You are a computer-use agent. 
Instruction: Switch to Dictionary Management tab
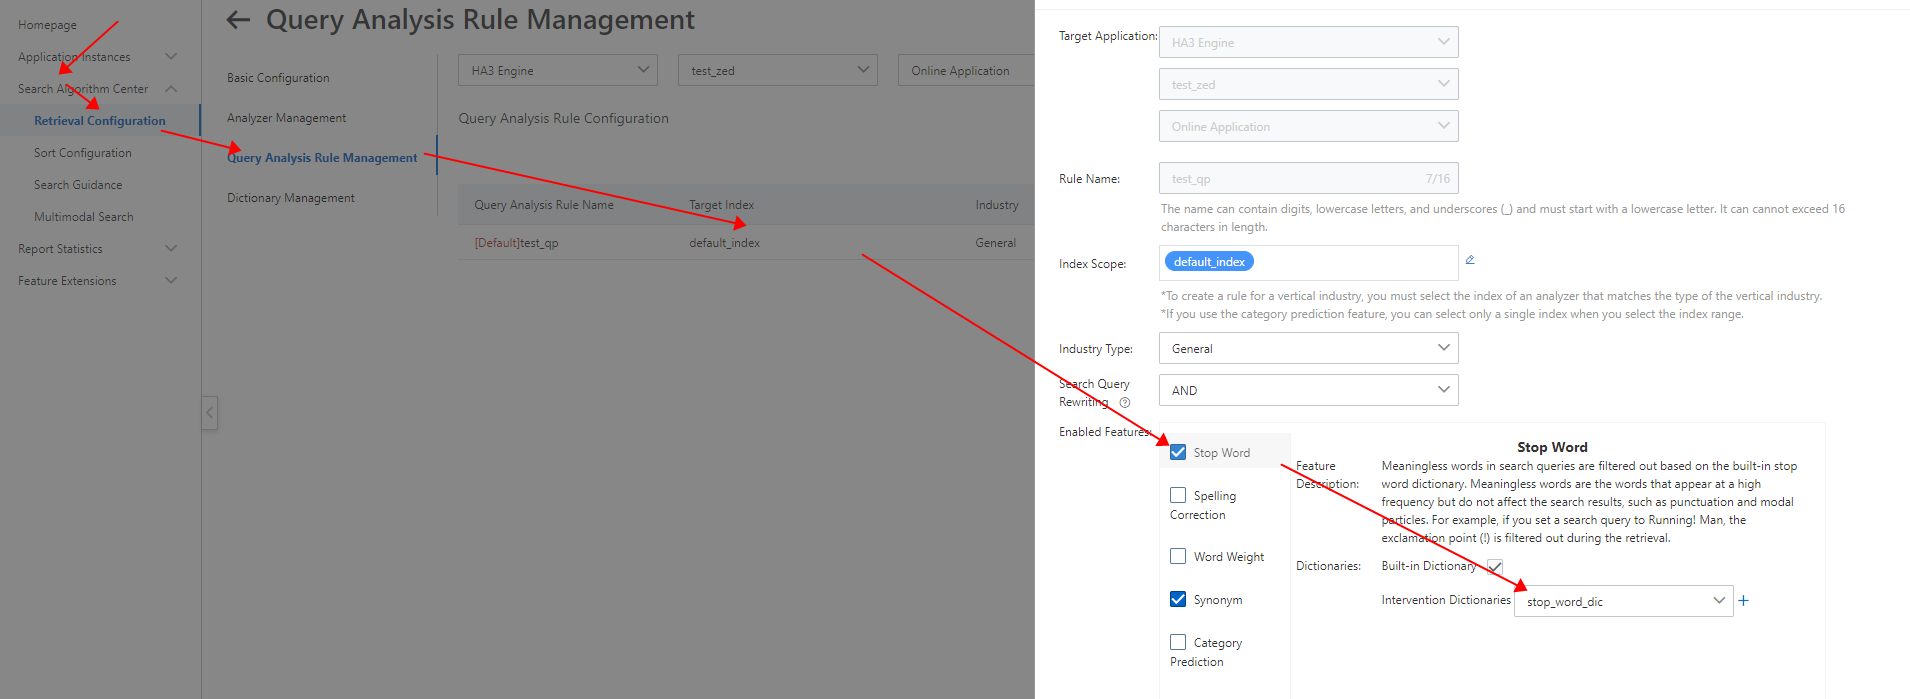click(291, 198)
